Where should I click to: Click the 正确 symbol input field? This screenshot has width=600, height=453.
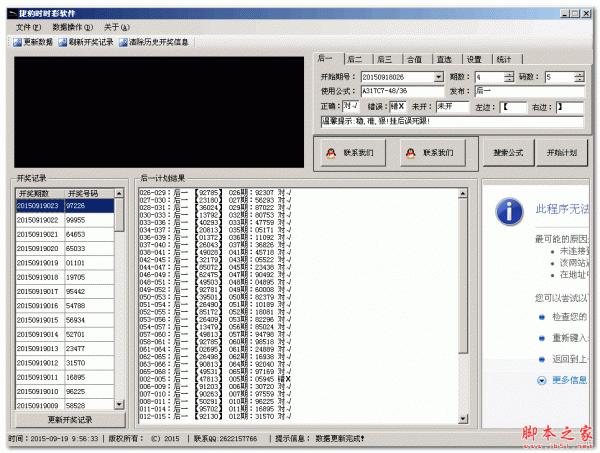point(351,106)
